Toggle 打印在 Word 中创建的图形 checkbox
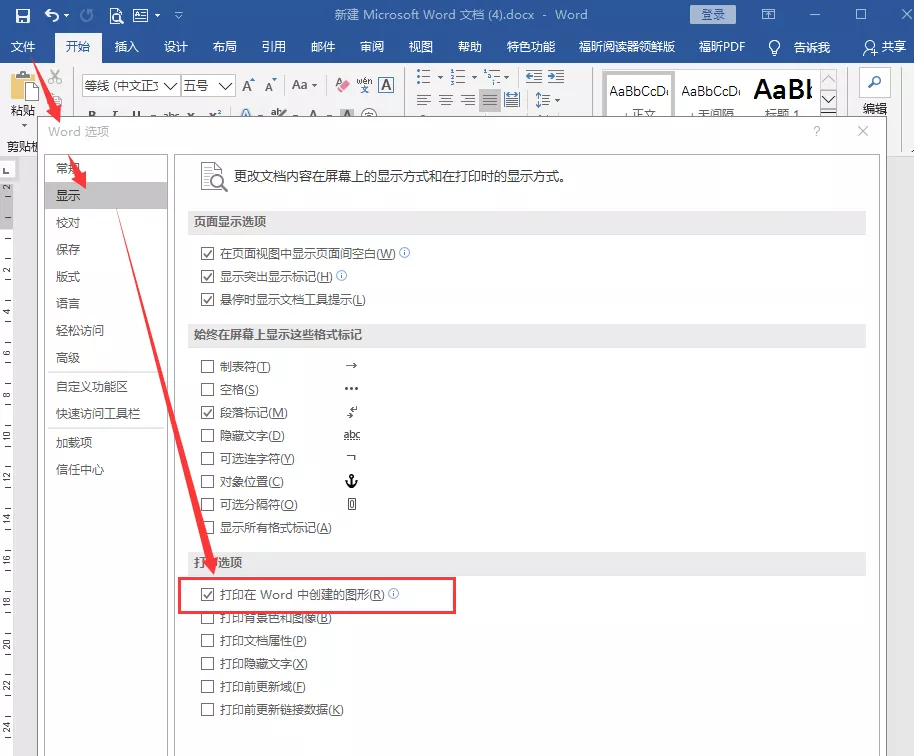 coord(207,595)
